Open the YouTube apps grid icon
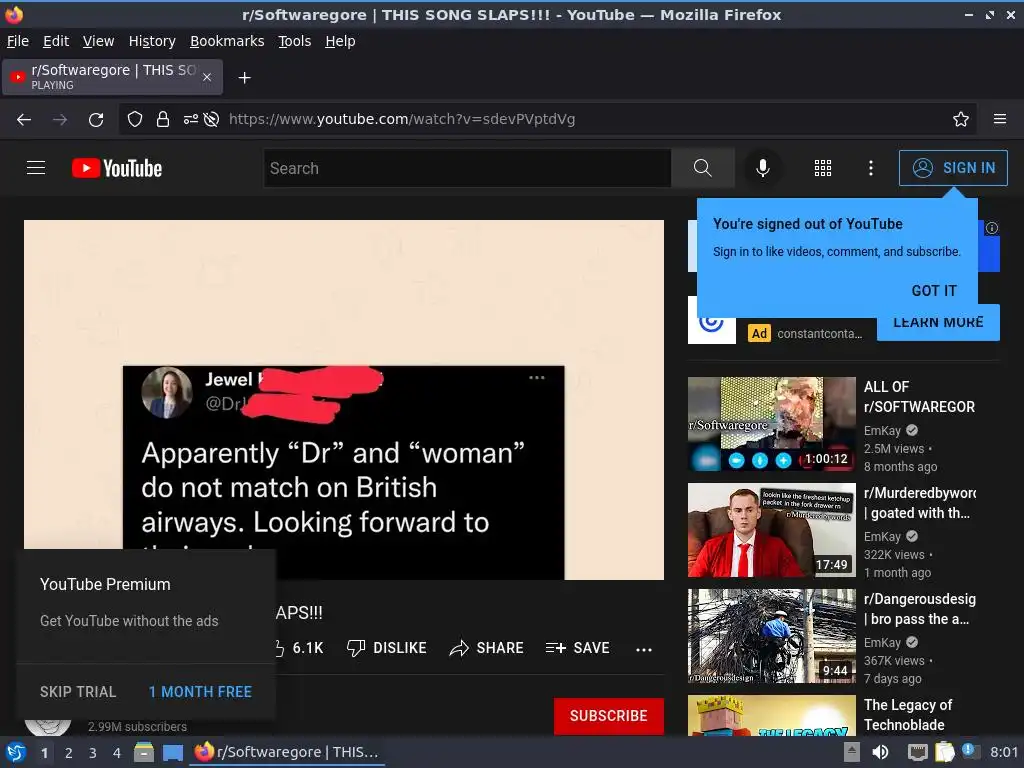Image resolution: width=1024 pixels, height=768 pixels. pos(823,168)
